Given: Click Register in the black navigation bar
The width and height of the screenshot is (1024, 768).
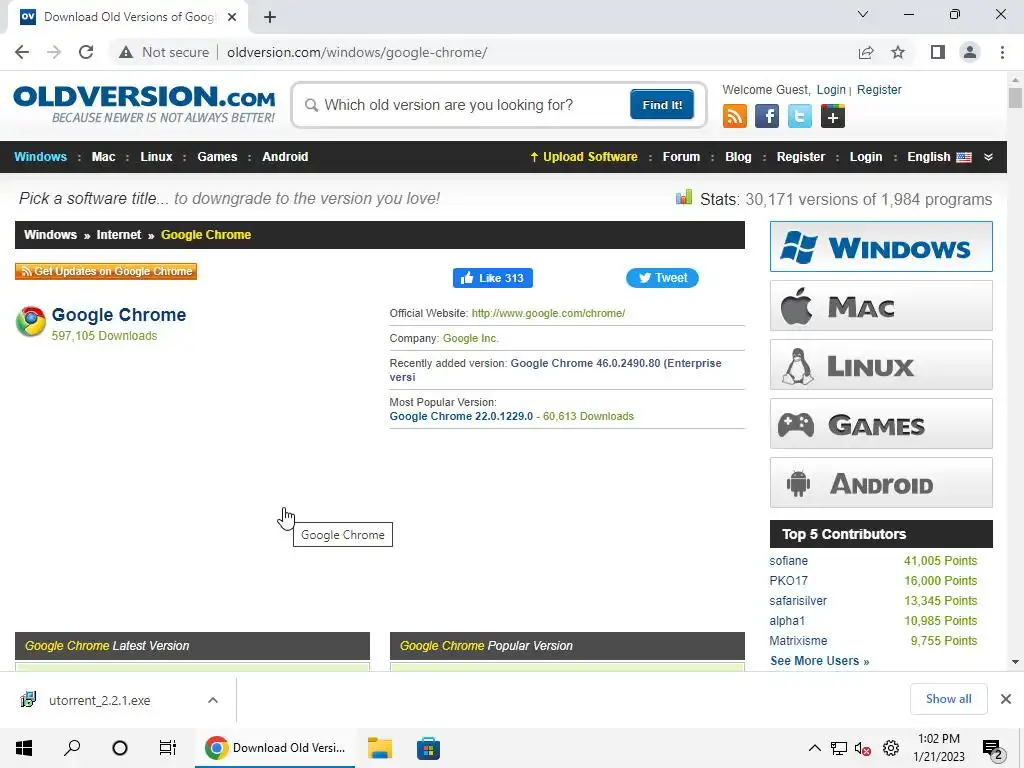Looking at the screenshot, I should (801, 157).
